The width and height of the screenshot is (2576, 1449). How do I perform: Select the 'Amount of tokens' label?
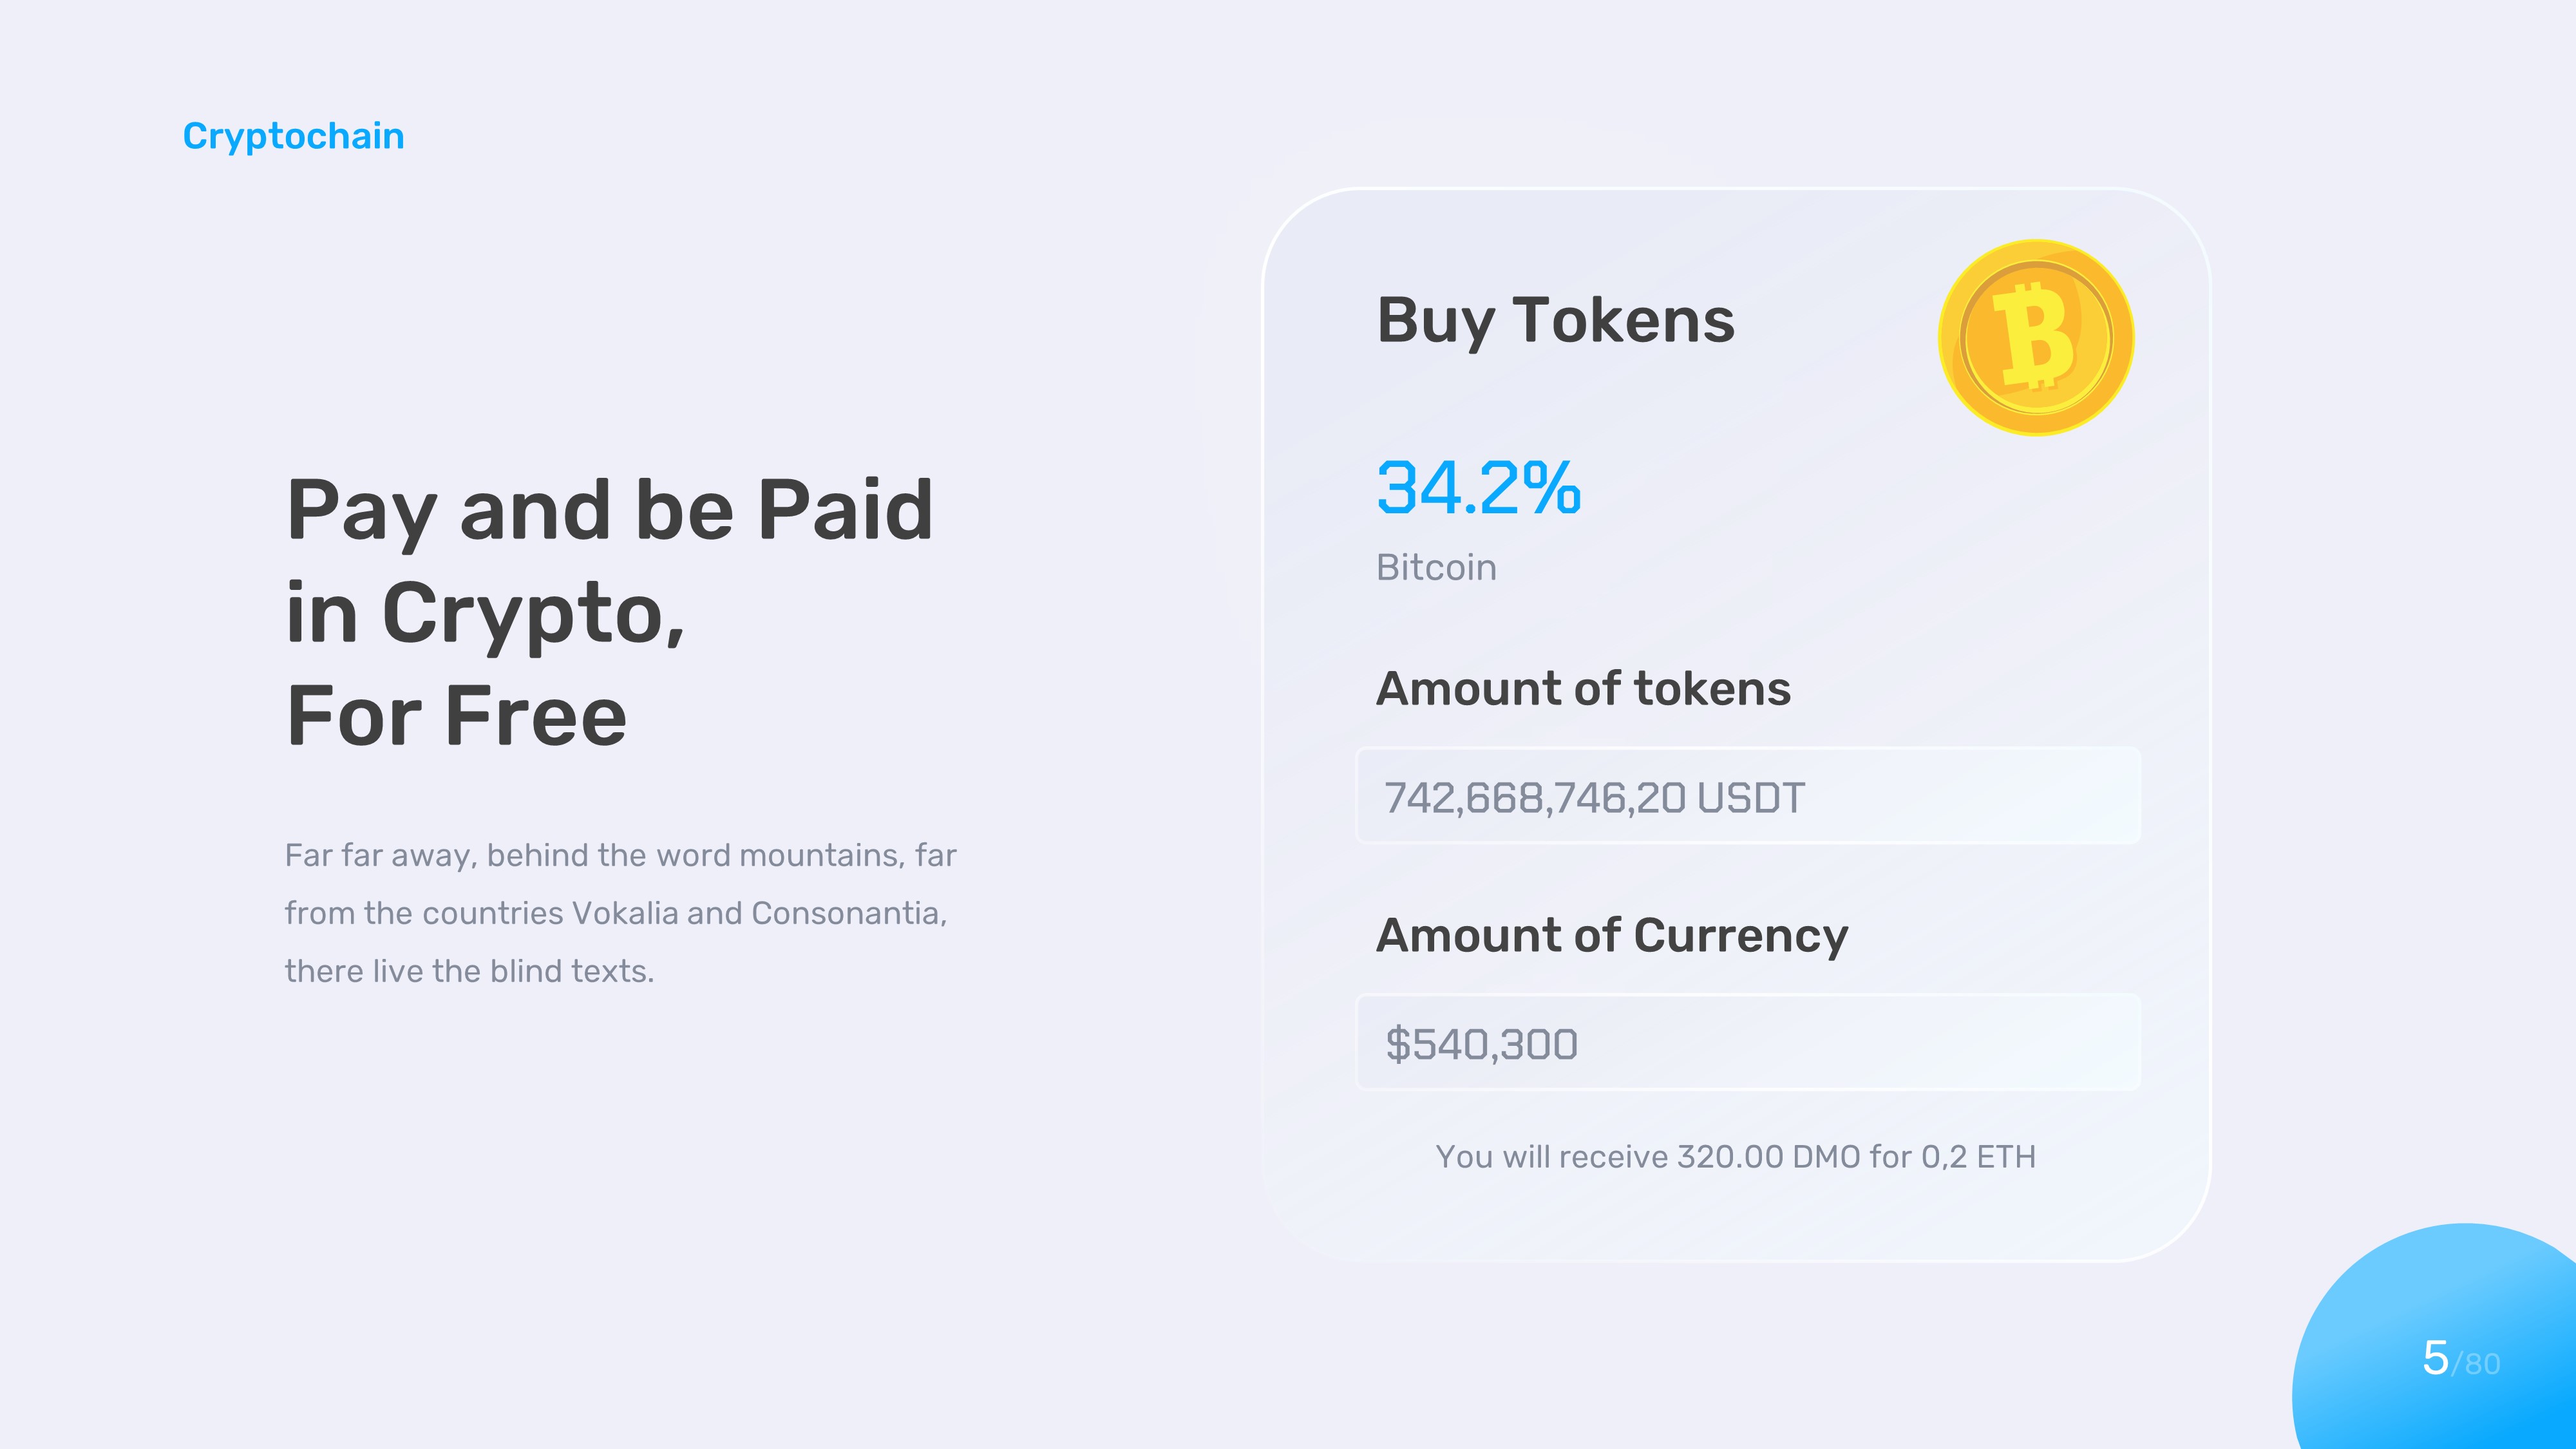coord(1583,689)
